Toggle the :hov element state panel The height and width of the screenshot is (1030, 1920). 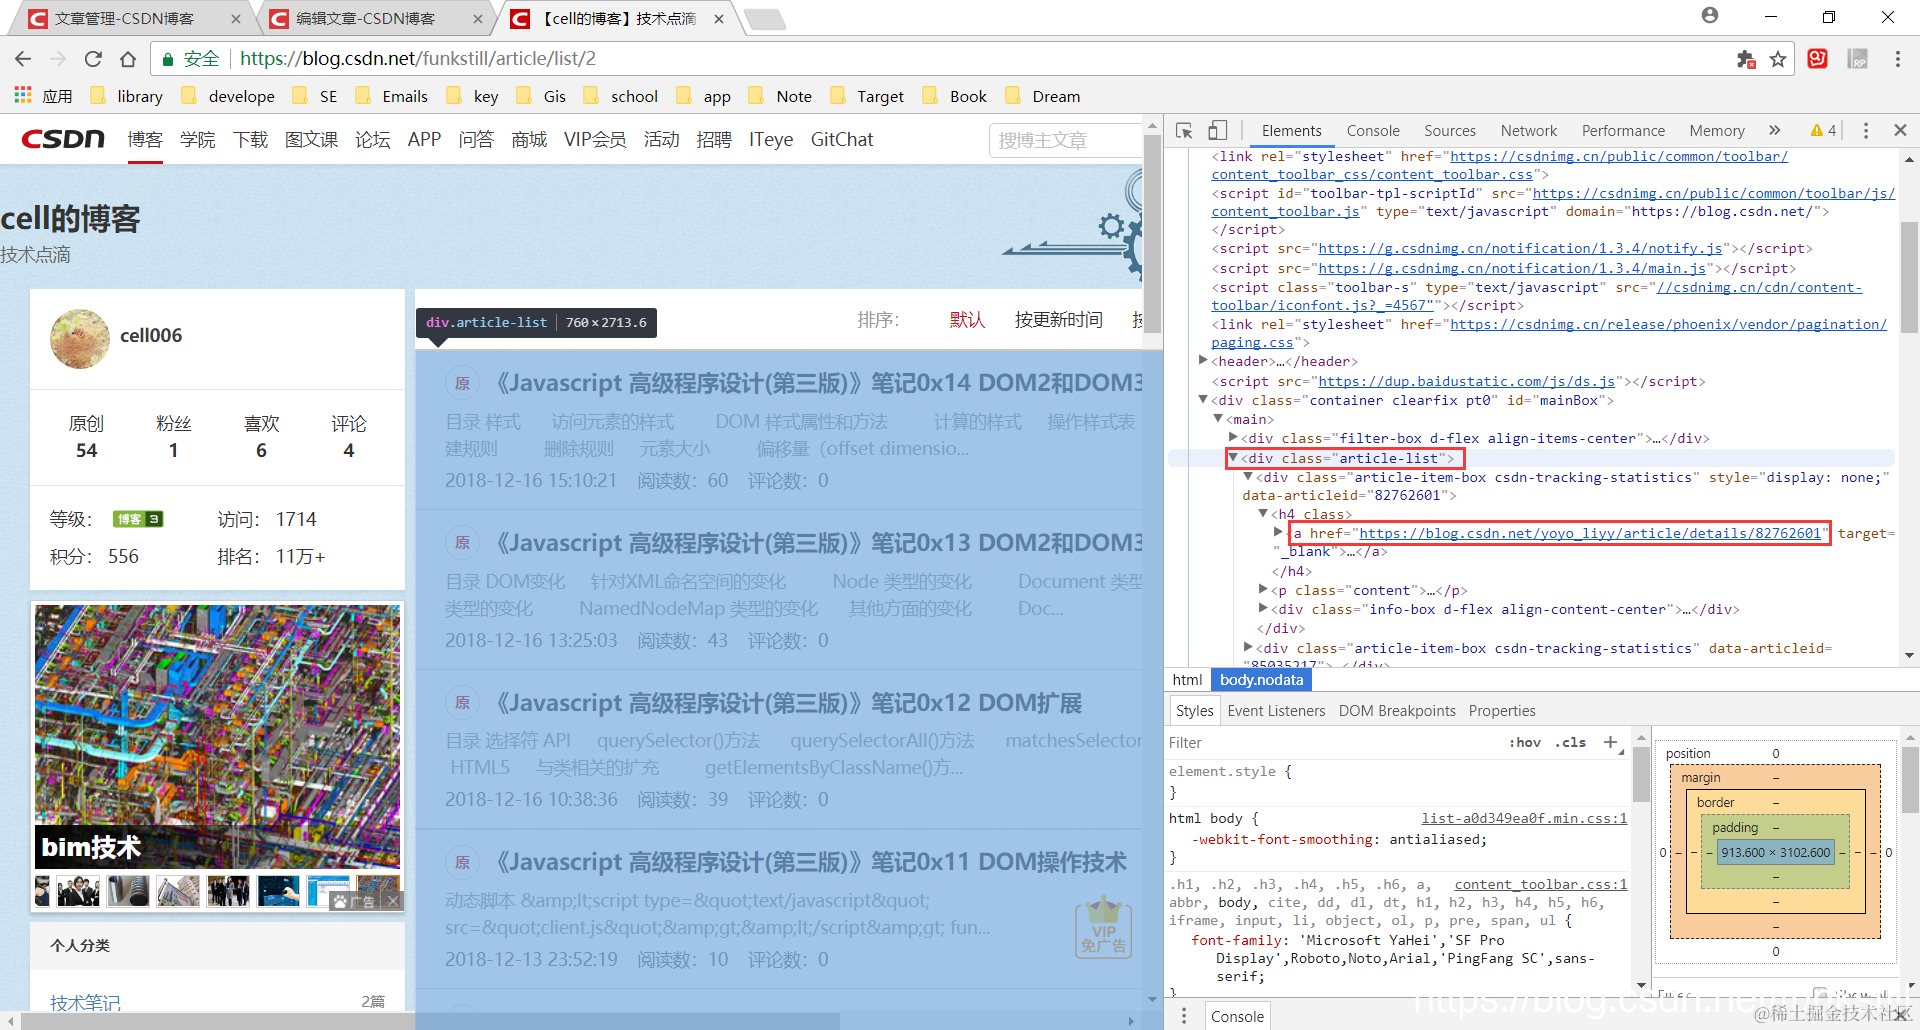pos(1525,742)
